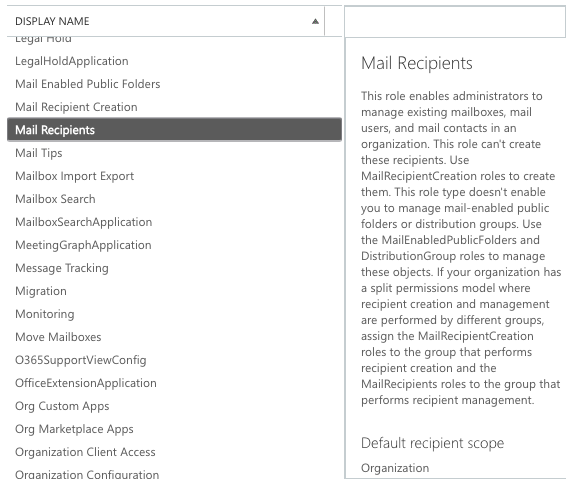Select the highlighted Mail Recipients row
The width and height of the screenshot is (577, 479).
(174, 129)
